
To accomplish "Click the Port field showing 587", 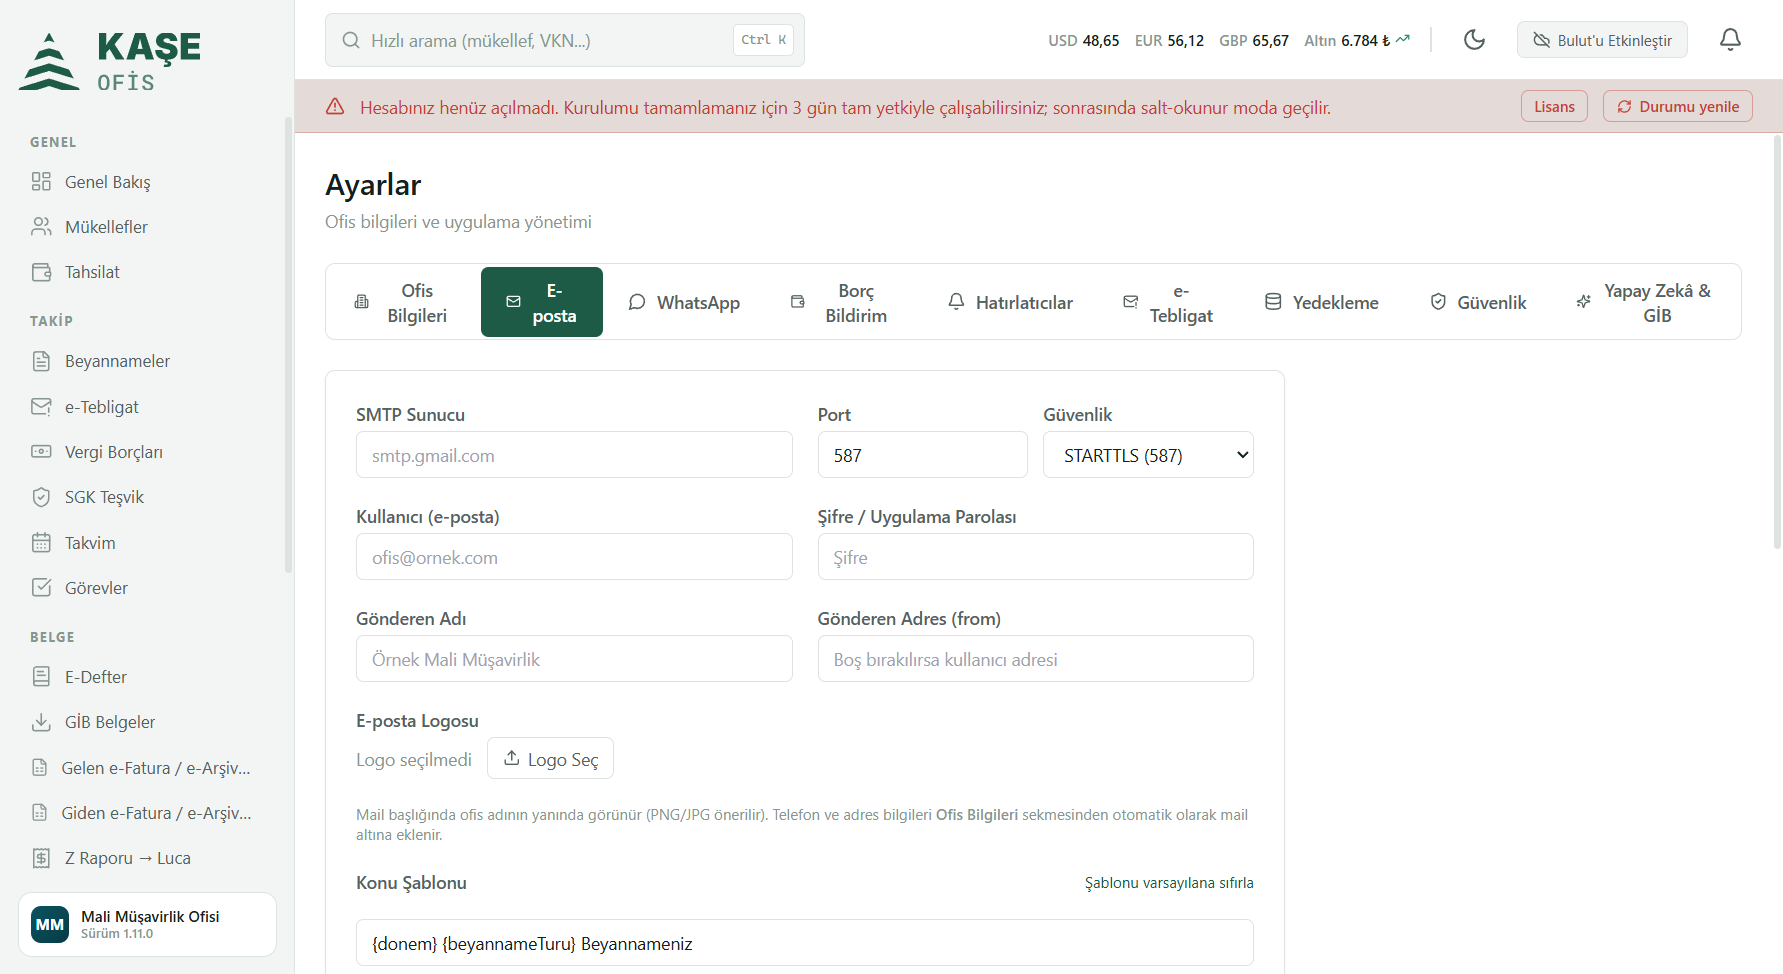I will click(922, 455).
